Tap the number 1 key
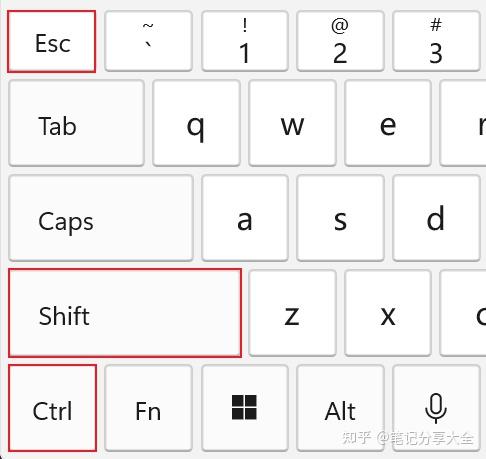Screen dimensions: 486x459 click(245, 41)
